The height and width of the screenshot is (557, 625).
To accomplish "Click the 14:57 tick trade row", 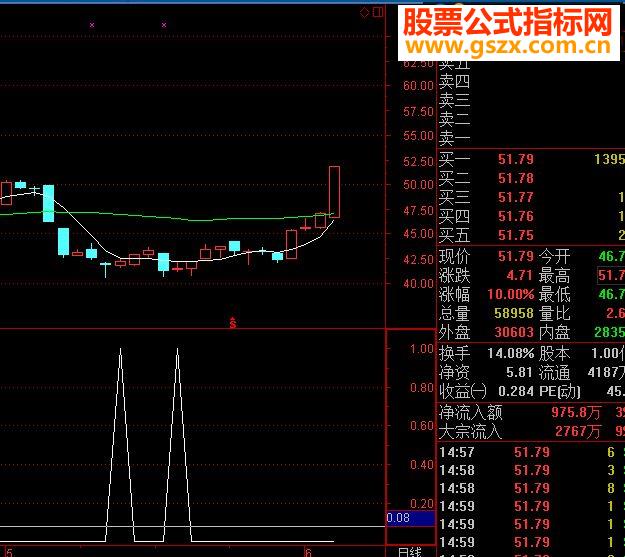I will [x=532, y=452].
